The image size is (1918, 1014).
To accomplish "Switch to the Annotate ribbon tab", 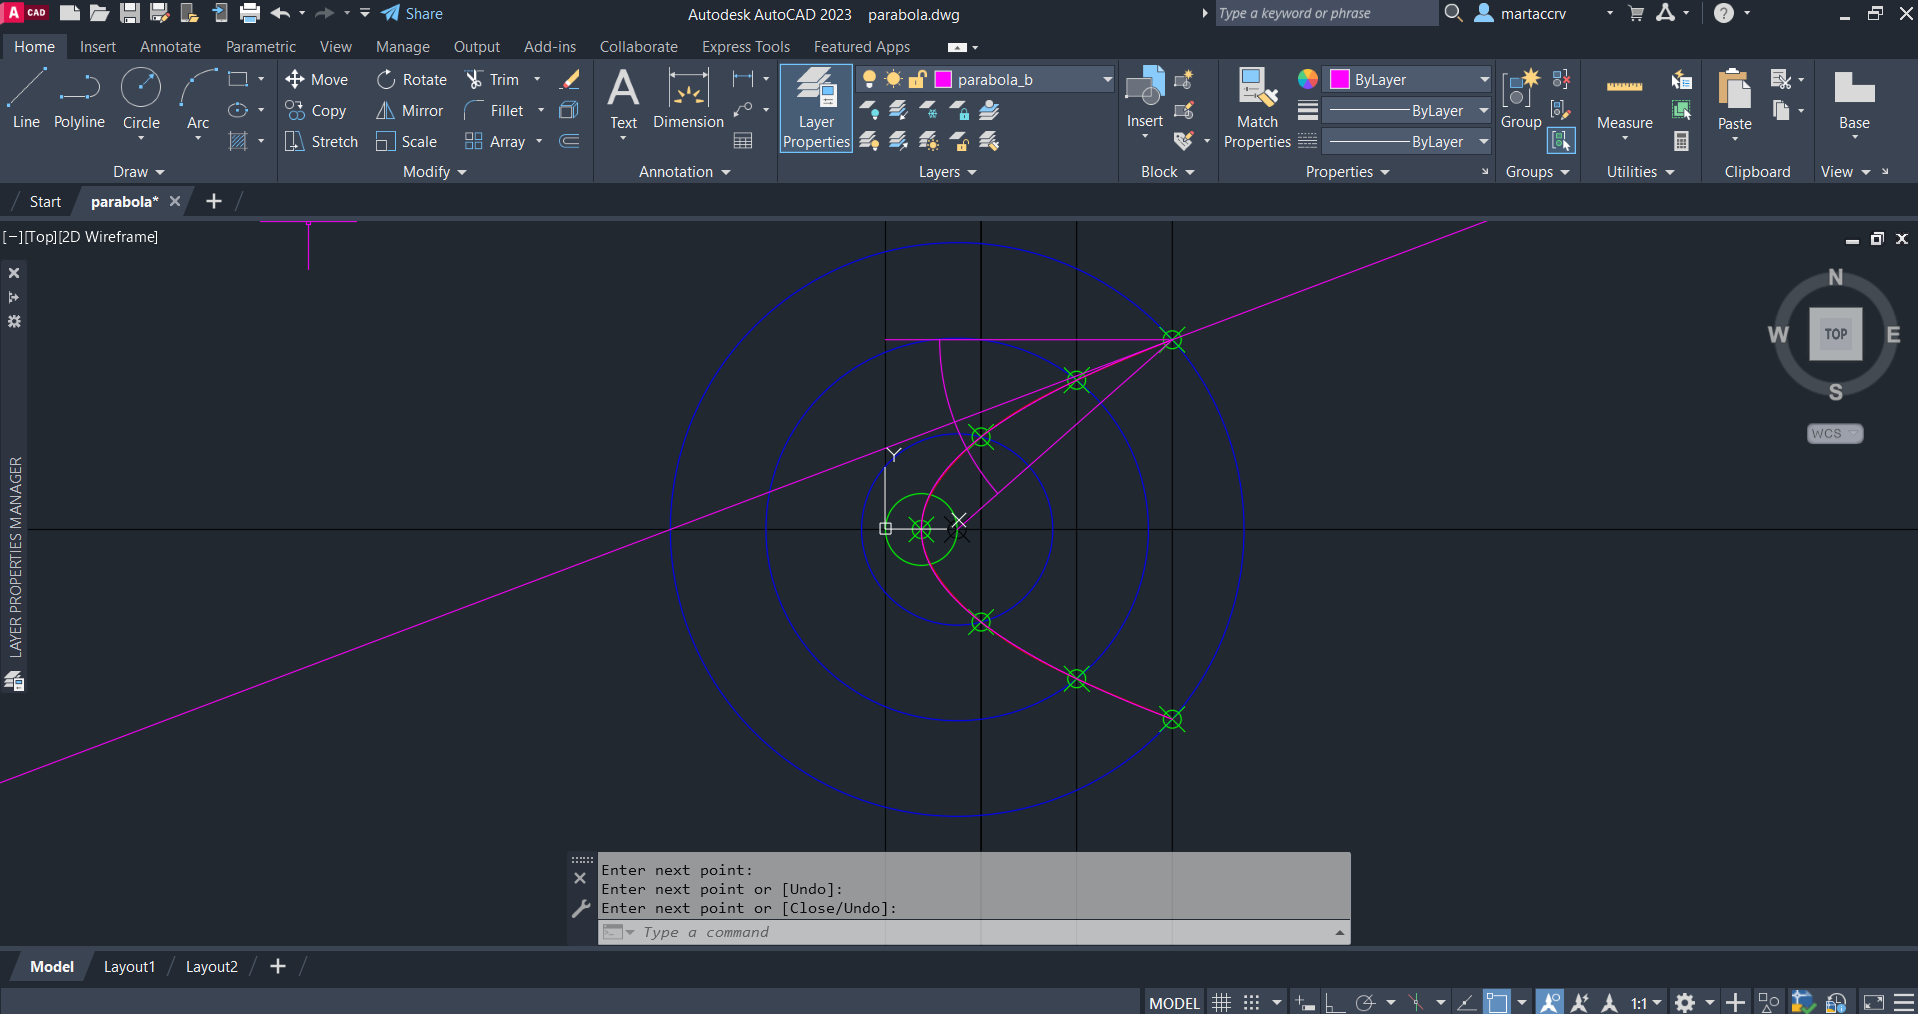I will pyautogui.click(x=170, y=47).
